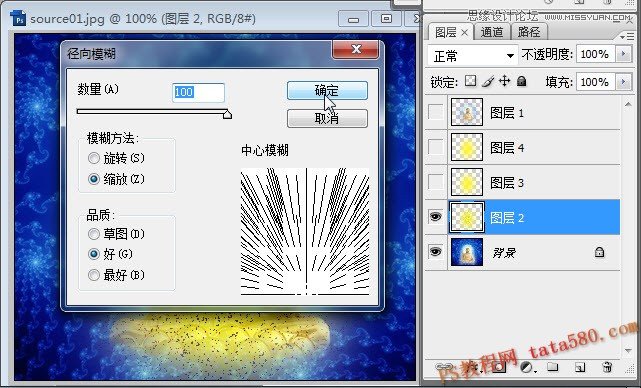Open the layers panel flyout menu

627,37
